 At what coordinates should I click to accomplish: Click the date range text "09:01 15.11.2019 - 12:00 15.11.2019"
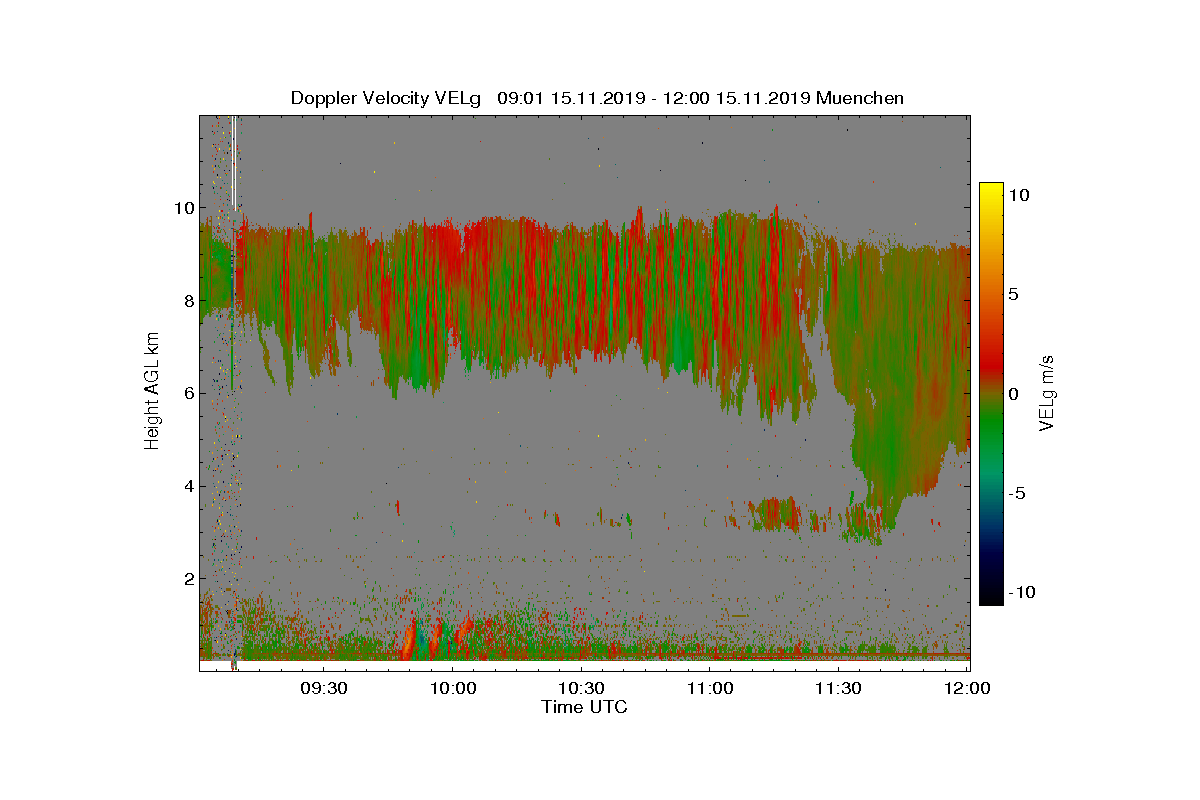(654, 98)
